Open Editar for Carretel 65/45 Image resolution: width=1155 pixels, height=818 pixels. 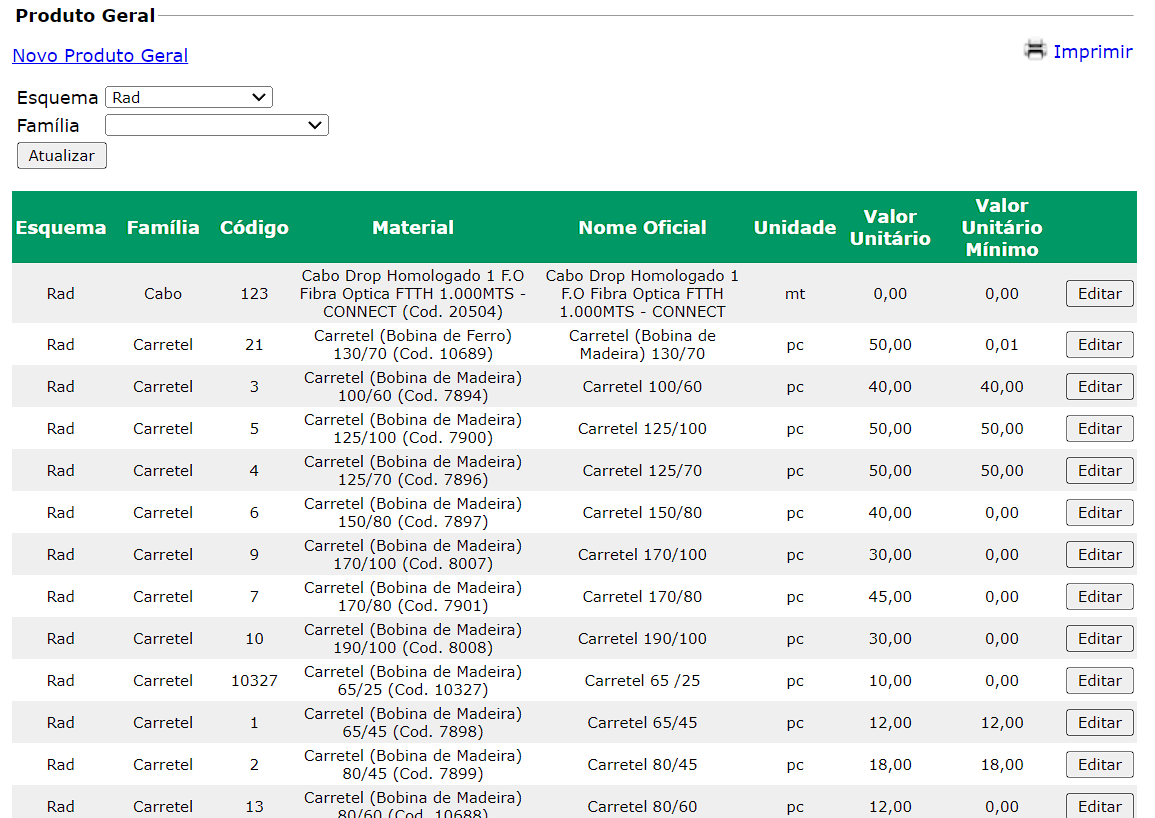[1099, 723]
